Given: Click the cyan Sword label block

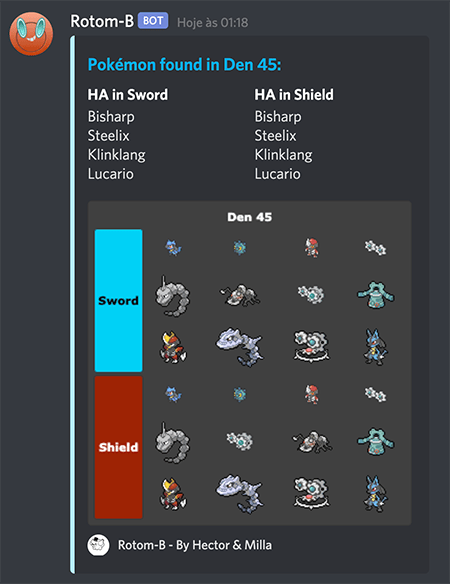Looking at the screenshot, I should [x=118, y=301].
